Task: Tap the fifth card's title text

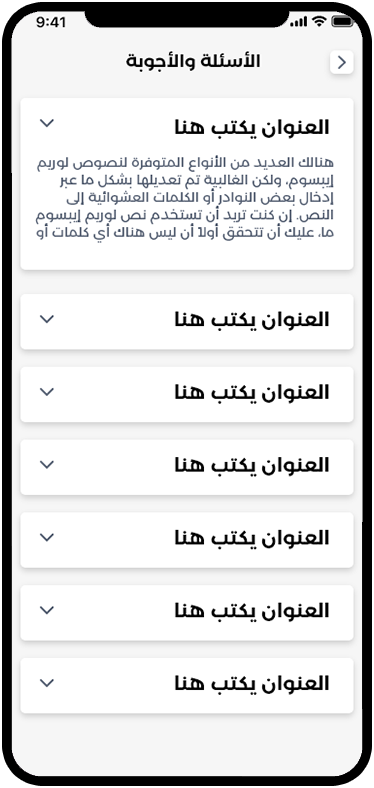Action: [252, 538]
